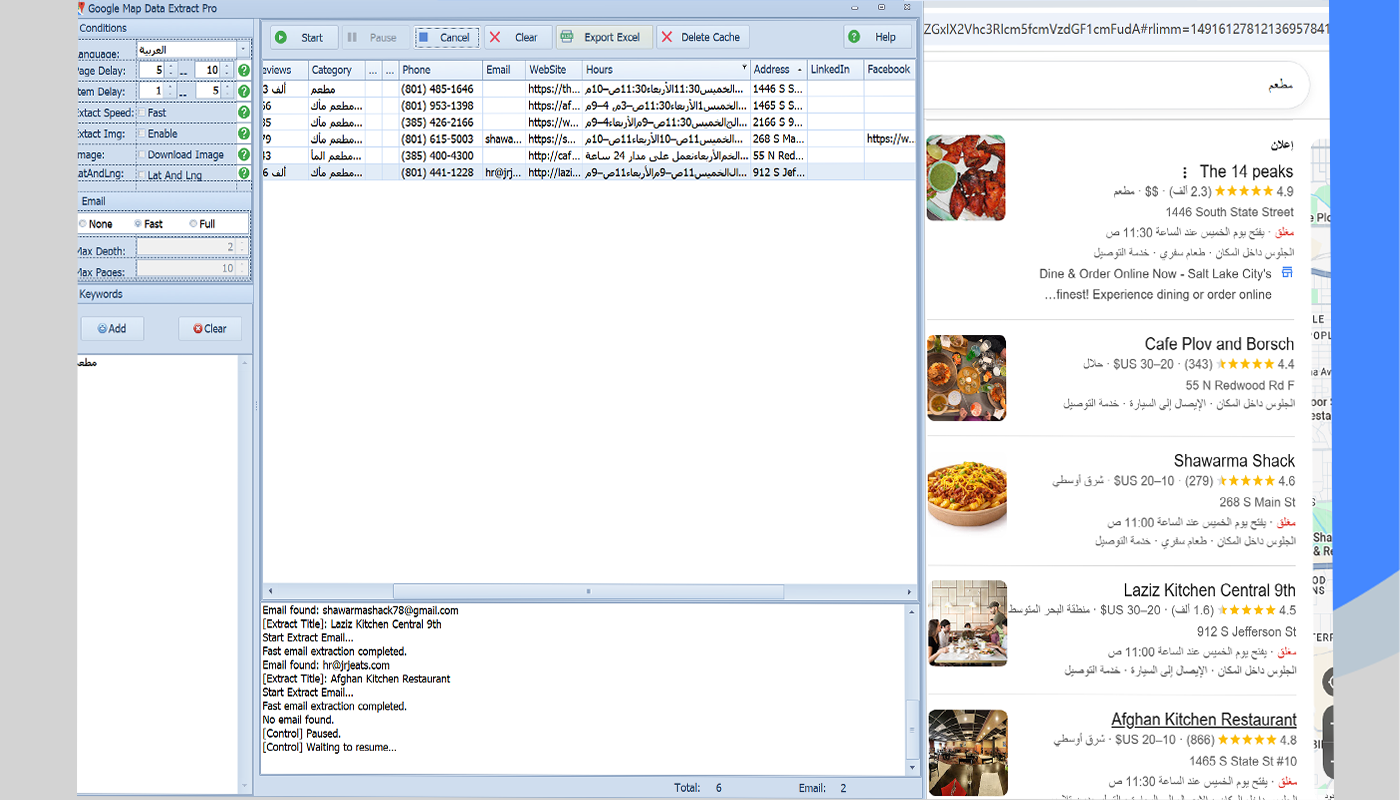Open Page Delay help icon

(x=243, y=71)
